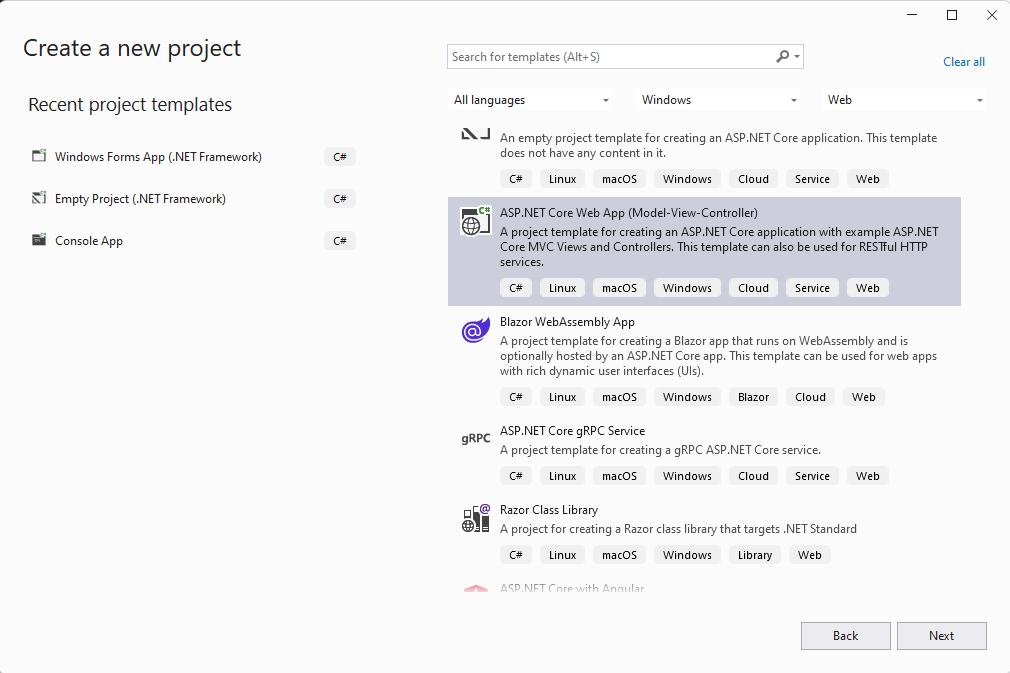Click the Windows Forms App template icon
1010x673 pixels.
pos(39,156)
